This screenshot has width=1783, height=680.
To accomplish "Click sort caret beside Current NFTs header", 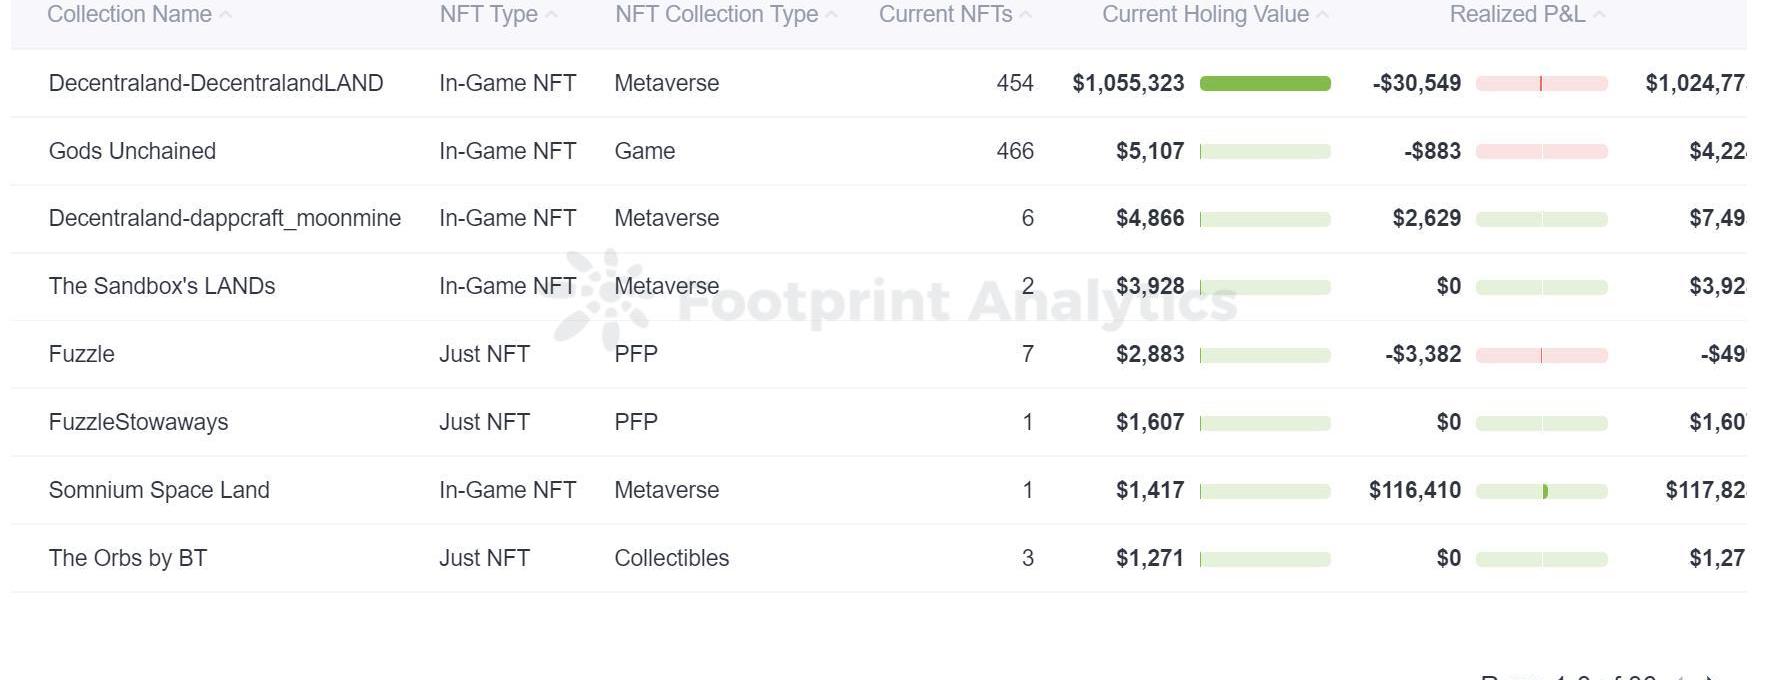I will click(x=1025, y=15).
